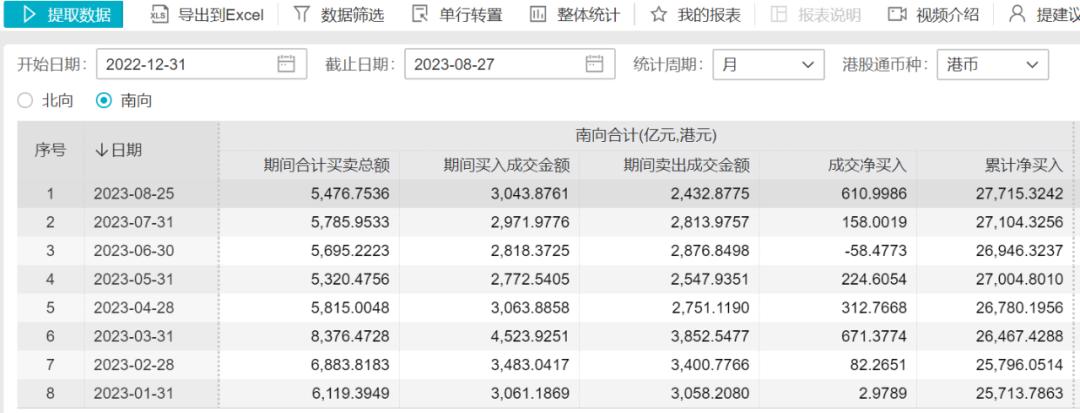Expand the 港股通币种 dropdown
The image size is (1080, 413).
pos(993,65)
